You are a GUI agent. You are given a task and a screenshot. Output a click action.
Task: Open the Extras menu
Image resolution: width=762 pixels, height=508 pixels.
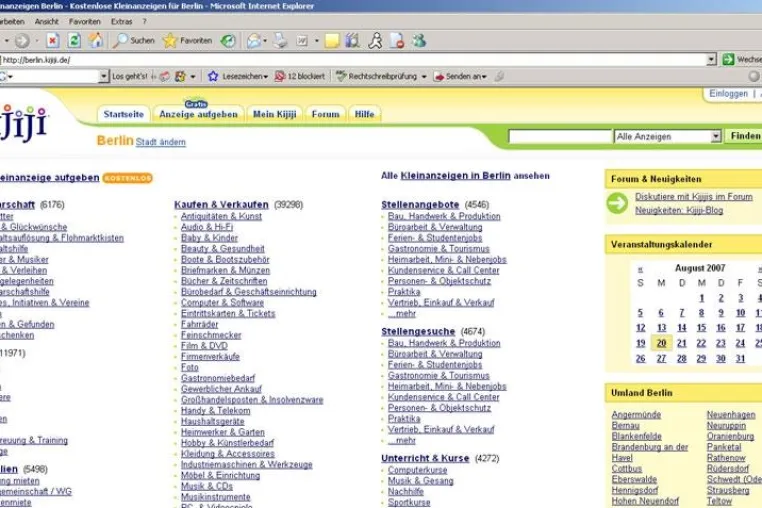121,21
